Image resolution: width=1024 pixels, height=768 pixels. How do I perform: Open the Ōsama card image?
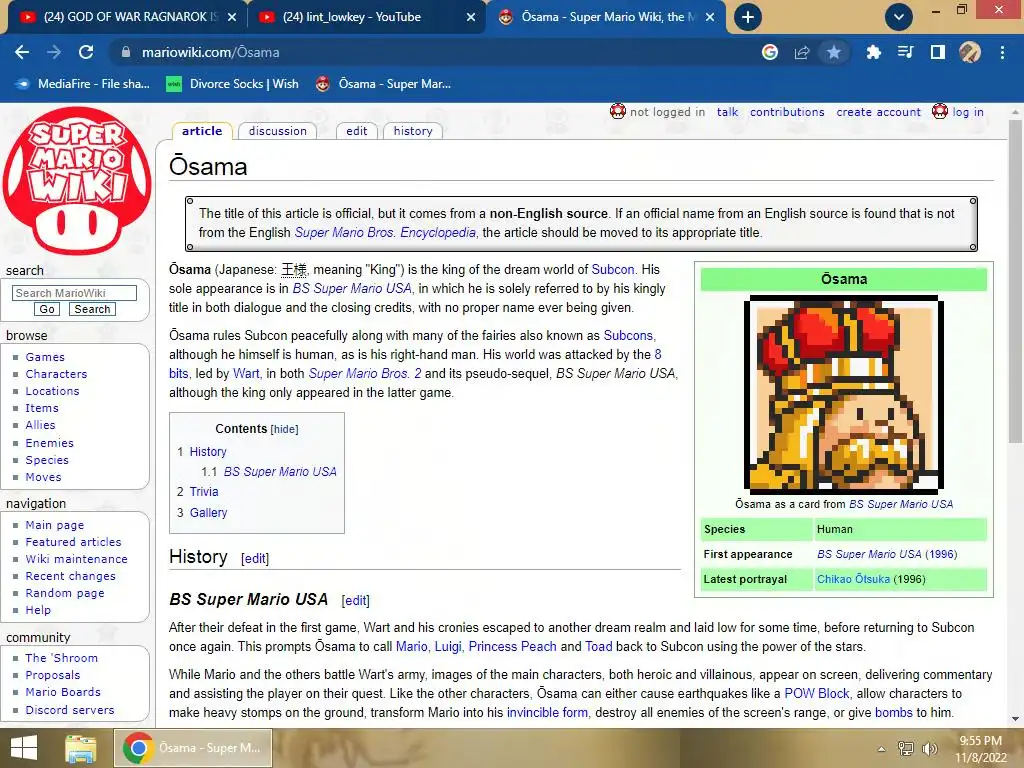point(844,394)
